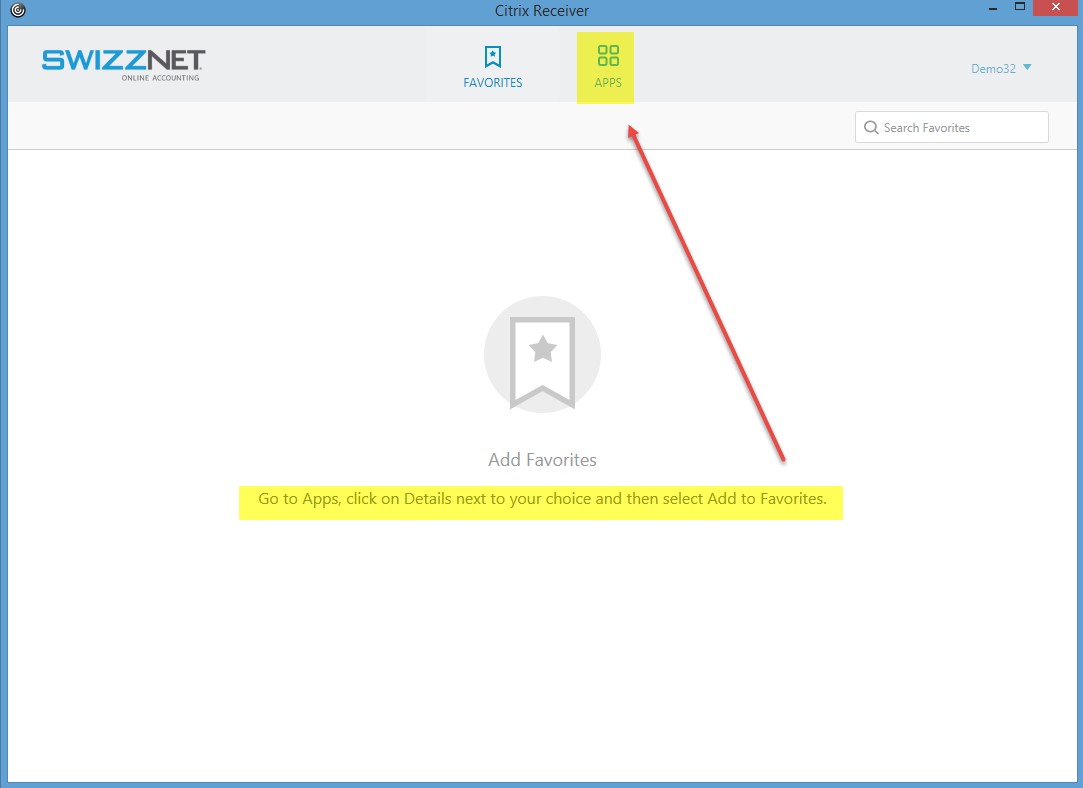Click the search magnifier icon

pos(871,128)
